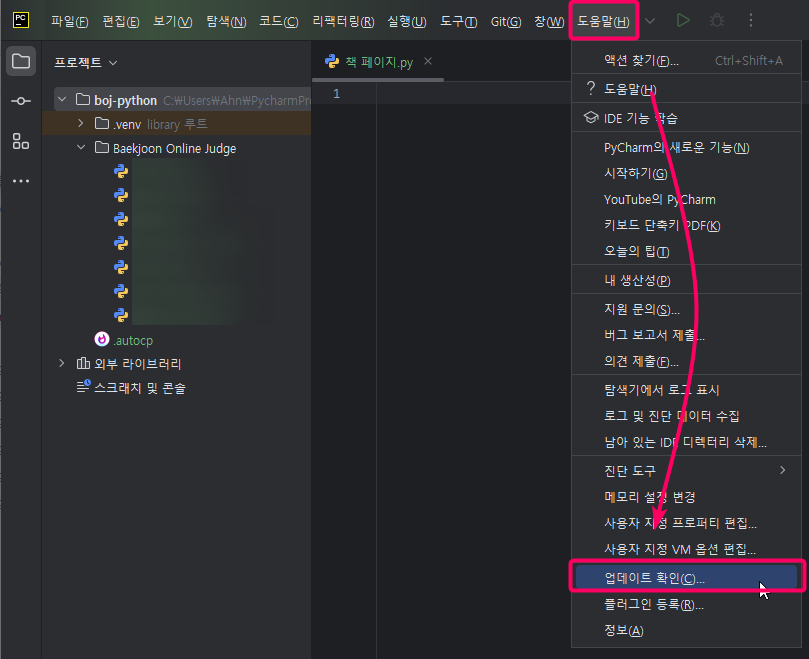Click the 스크래치 및 콘솔 icon
This screenshot has height=659, width=809.
84,387
